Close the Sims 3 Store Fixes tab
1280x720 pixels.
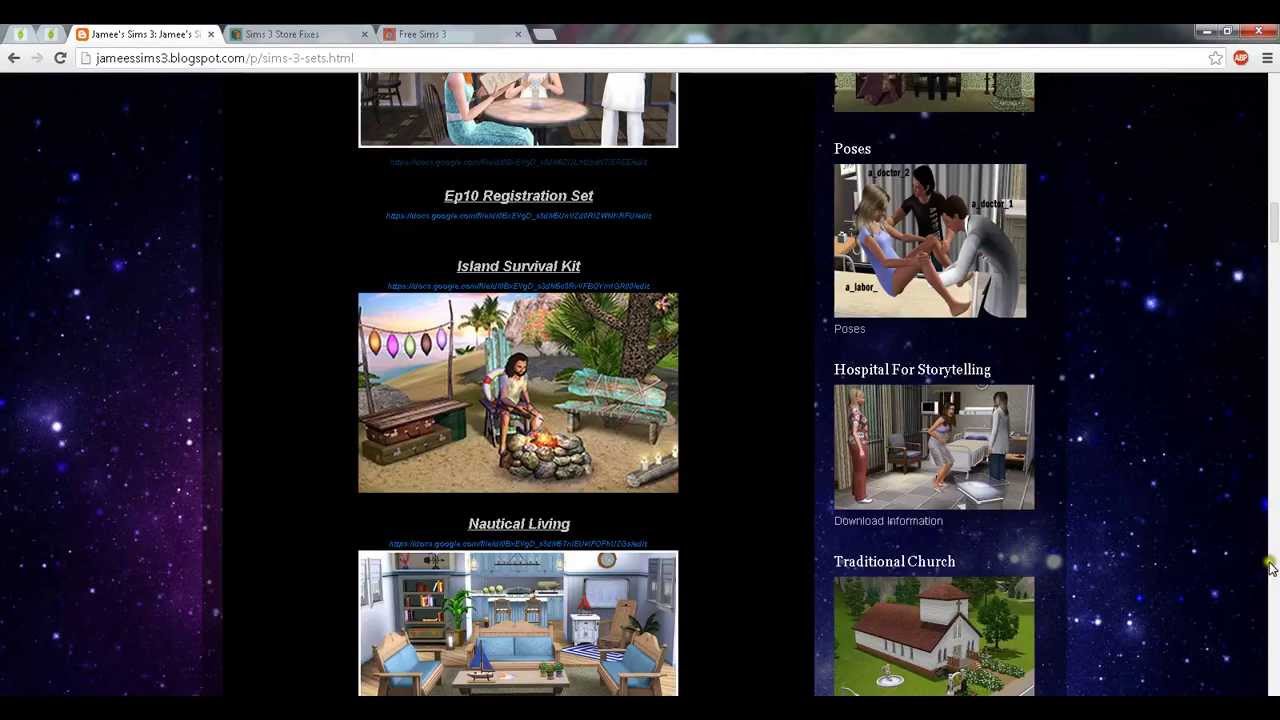364,34
